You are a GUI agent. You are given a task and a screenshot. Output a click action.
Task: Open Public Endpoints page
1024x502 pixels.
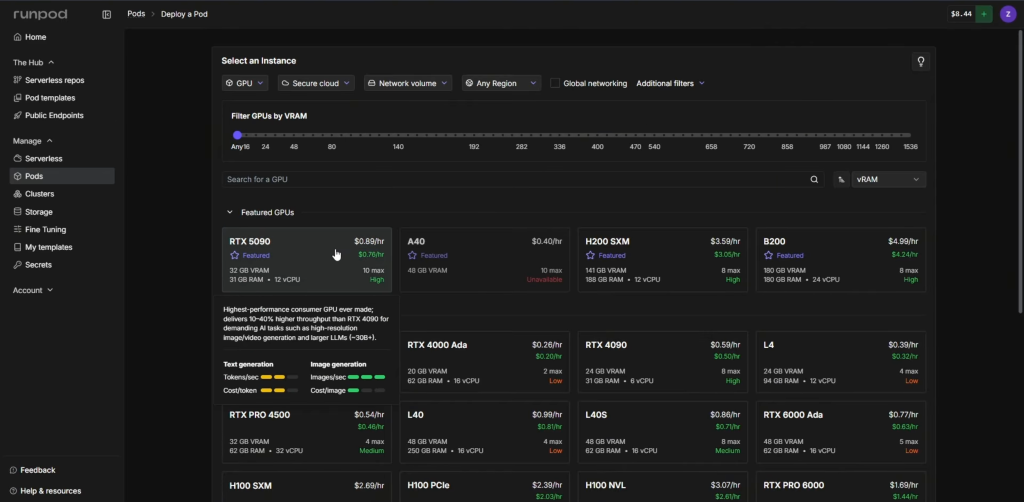coord(54,116)
